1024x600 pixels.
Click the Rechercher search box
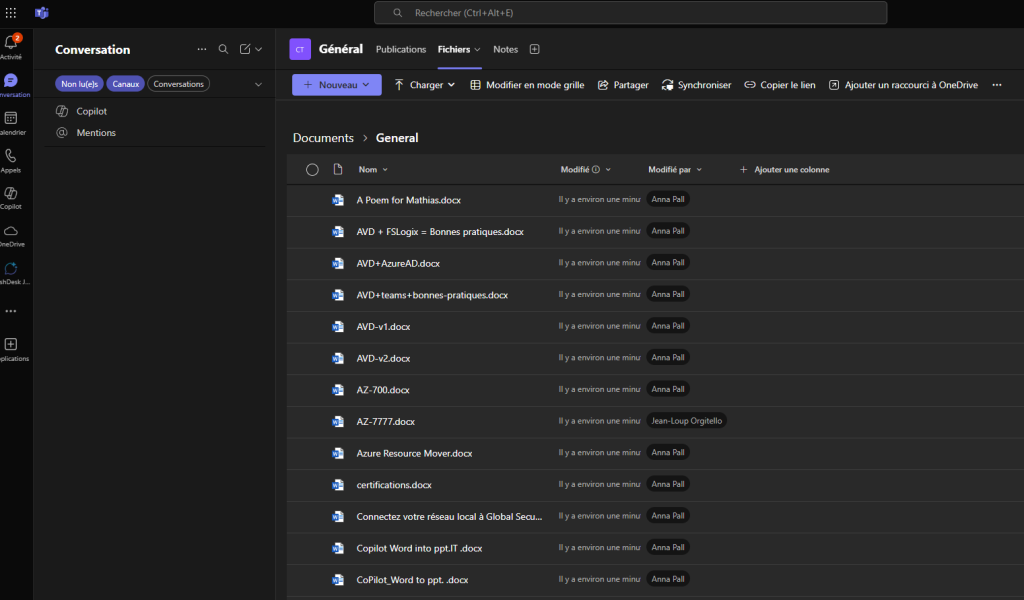point(630,12)
